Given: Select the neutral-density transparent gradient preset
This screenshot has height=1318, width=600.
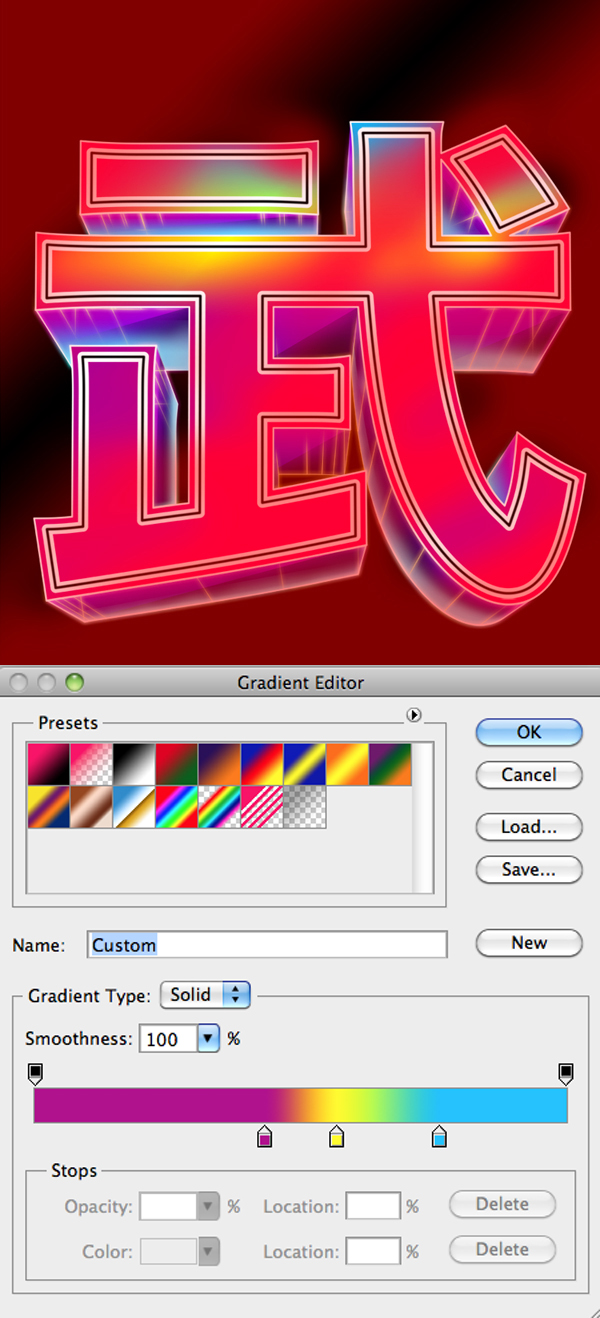Looking at the screenshot, I should 305,807.
